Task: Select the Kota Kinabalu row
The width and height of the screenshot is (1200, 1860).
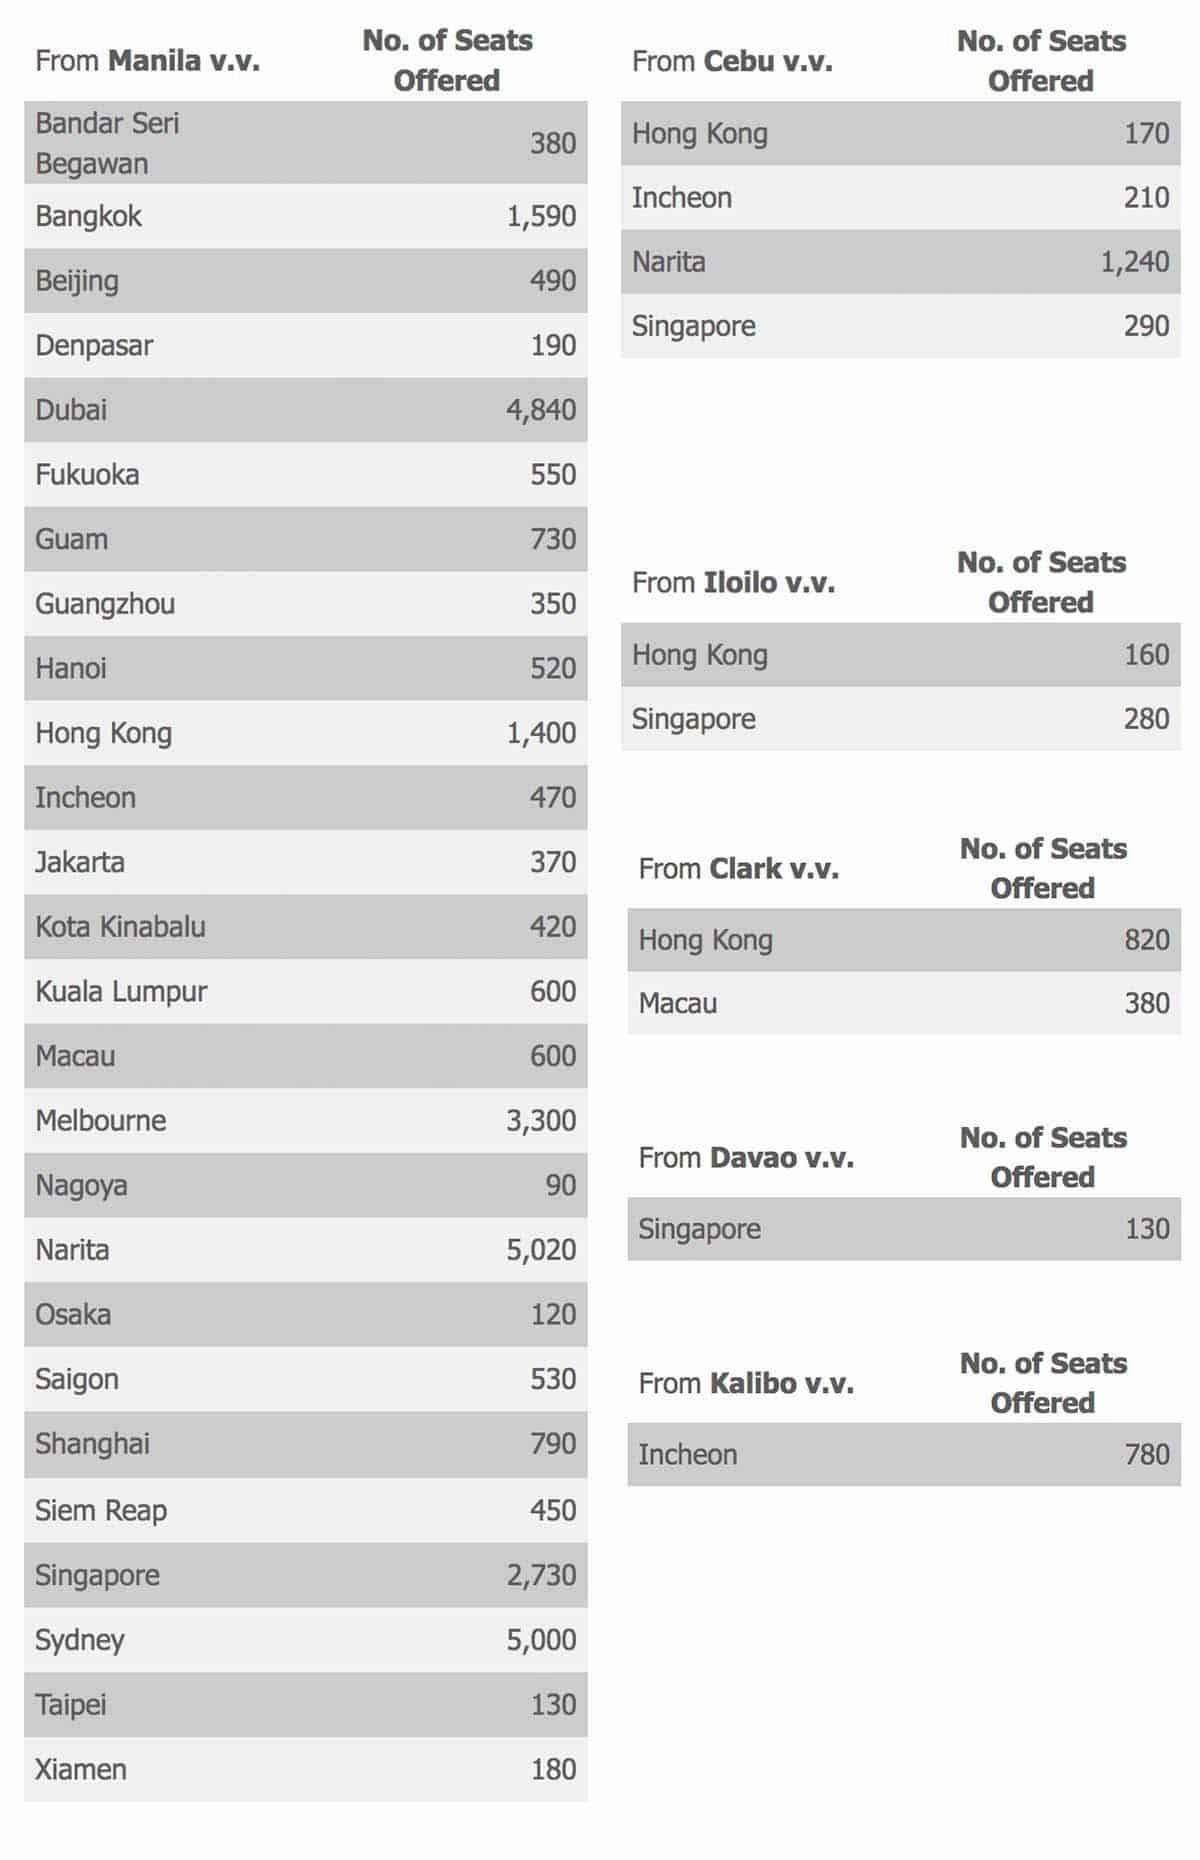Action: click(305, 927)
